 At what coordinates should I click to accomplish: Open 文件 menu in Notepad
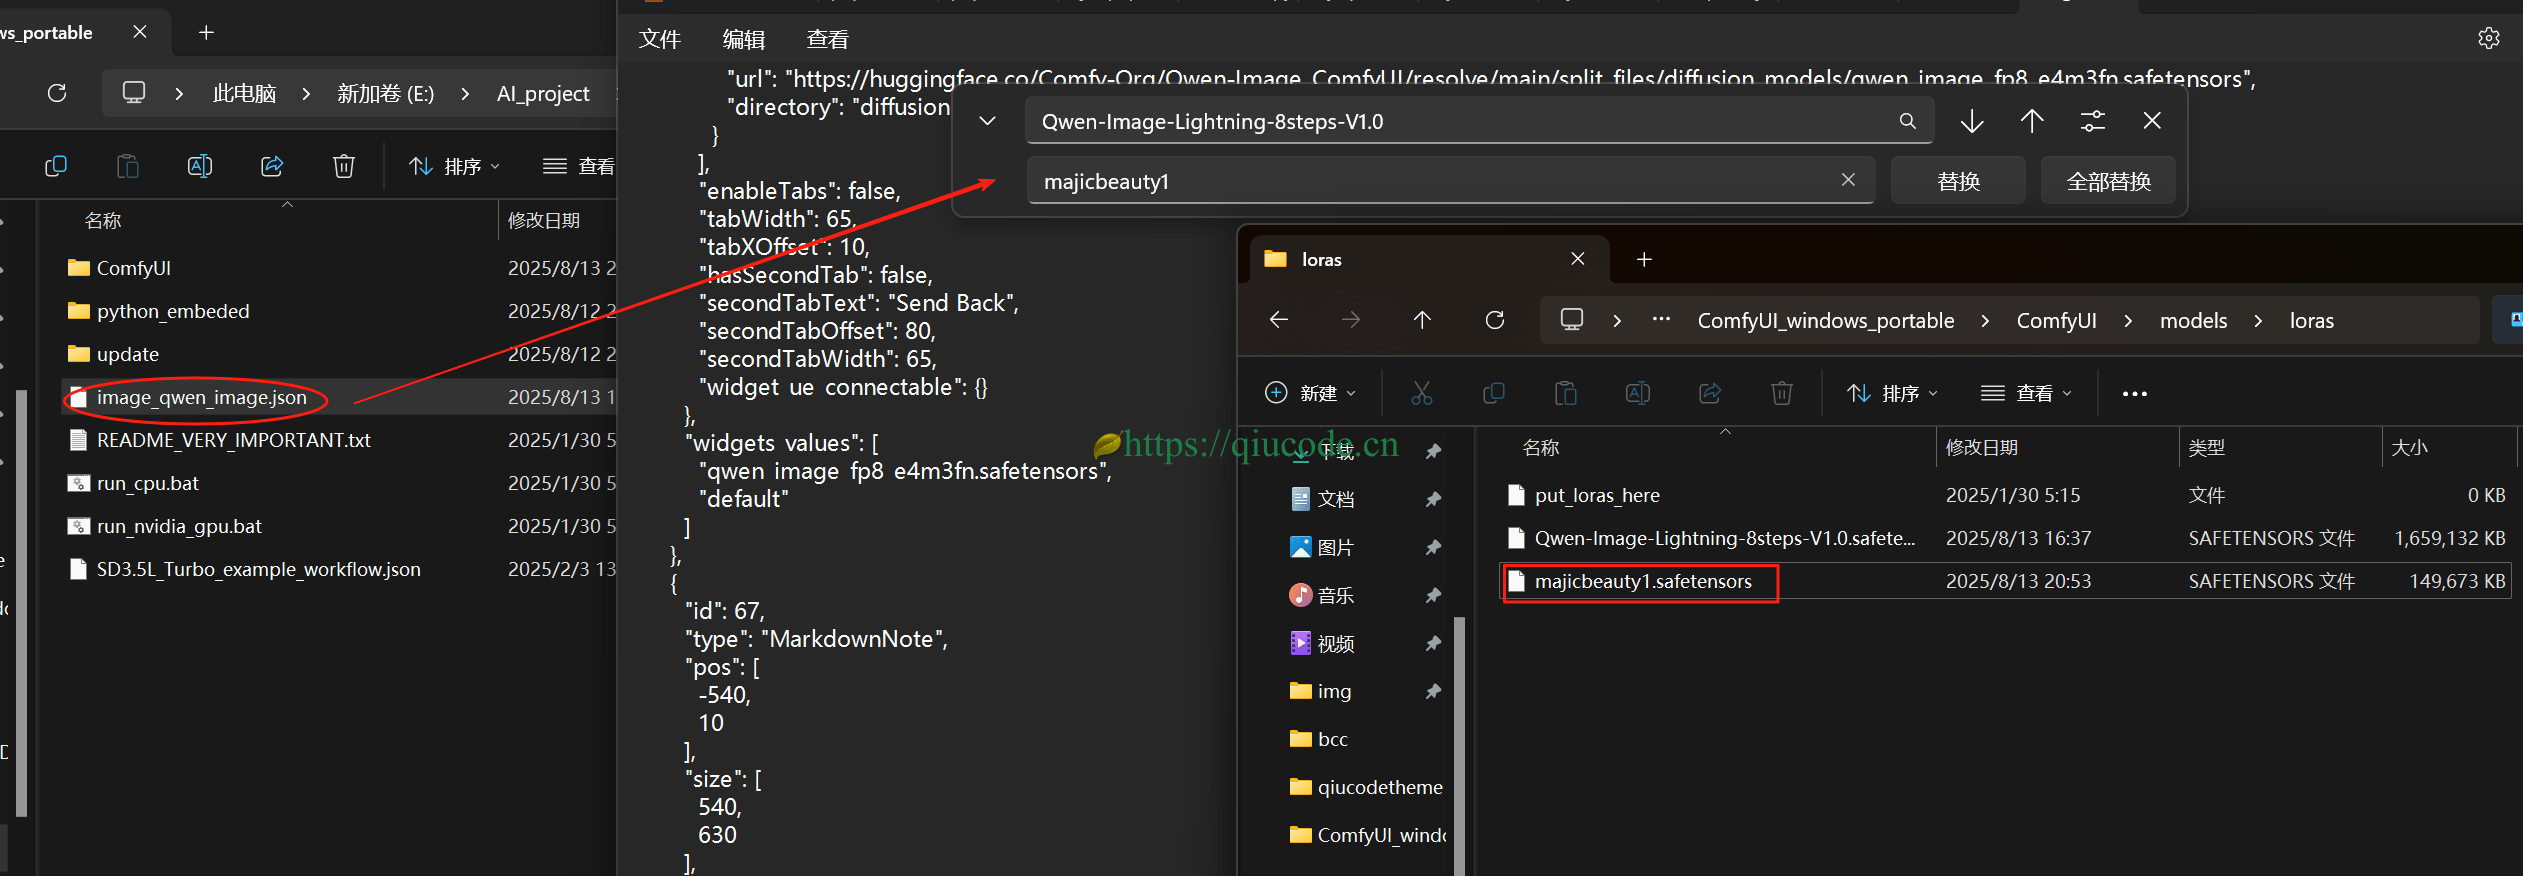tap(660, 39)
